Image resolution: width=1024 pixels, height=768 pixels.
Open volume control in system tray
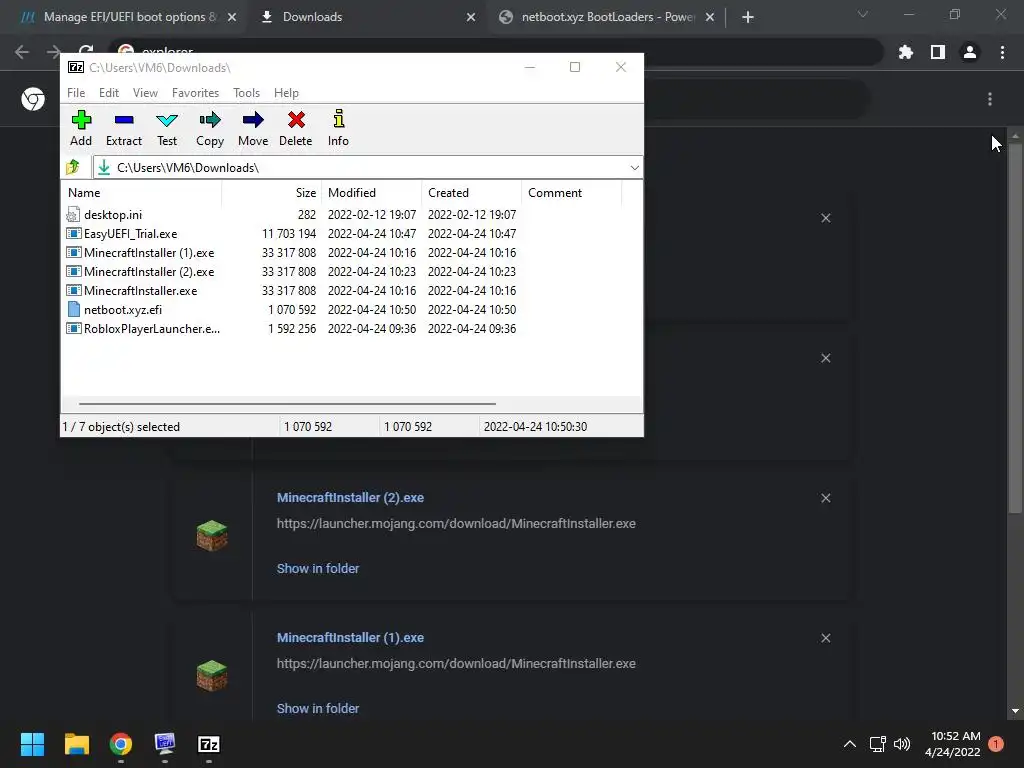coord(902,744)
